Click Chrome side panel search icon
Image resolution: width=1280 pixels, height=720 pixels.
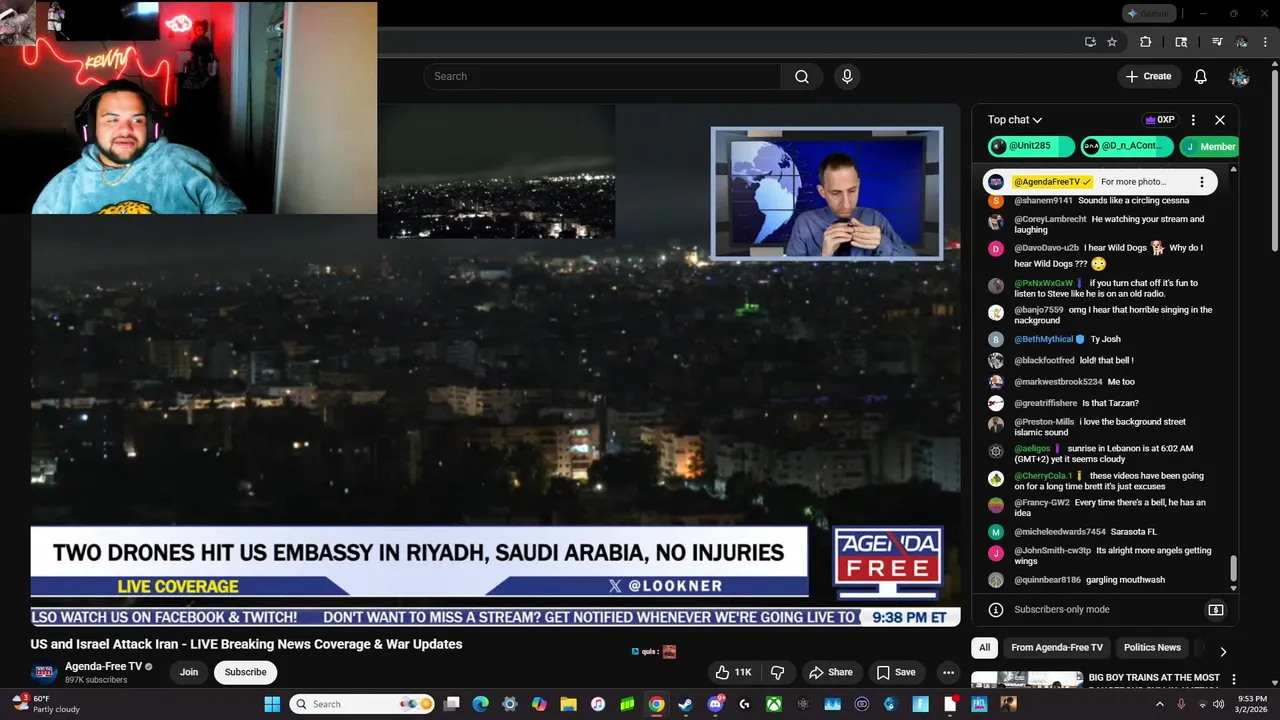pos(1181,42)
